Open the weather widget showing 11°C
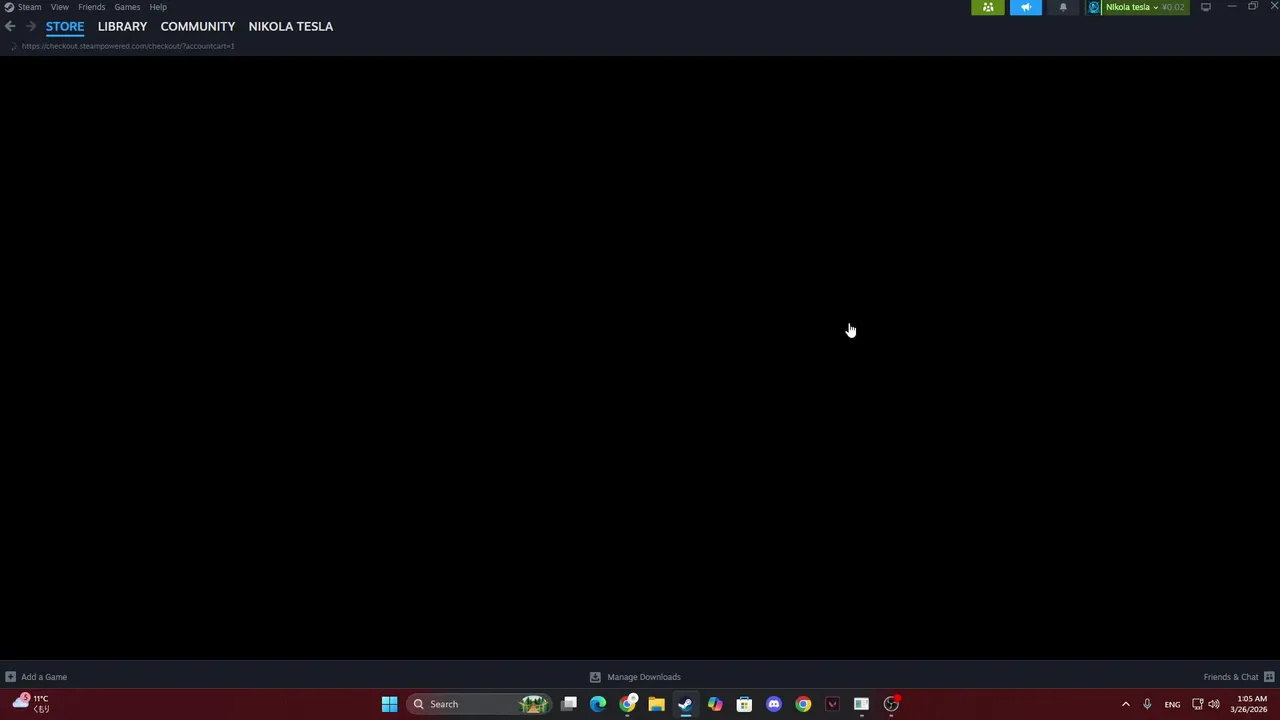1280x720 pixels. [x=30, y=704]
